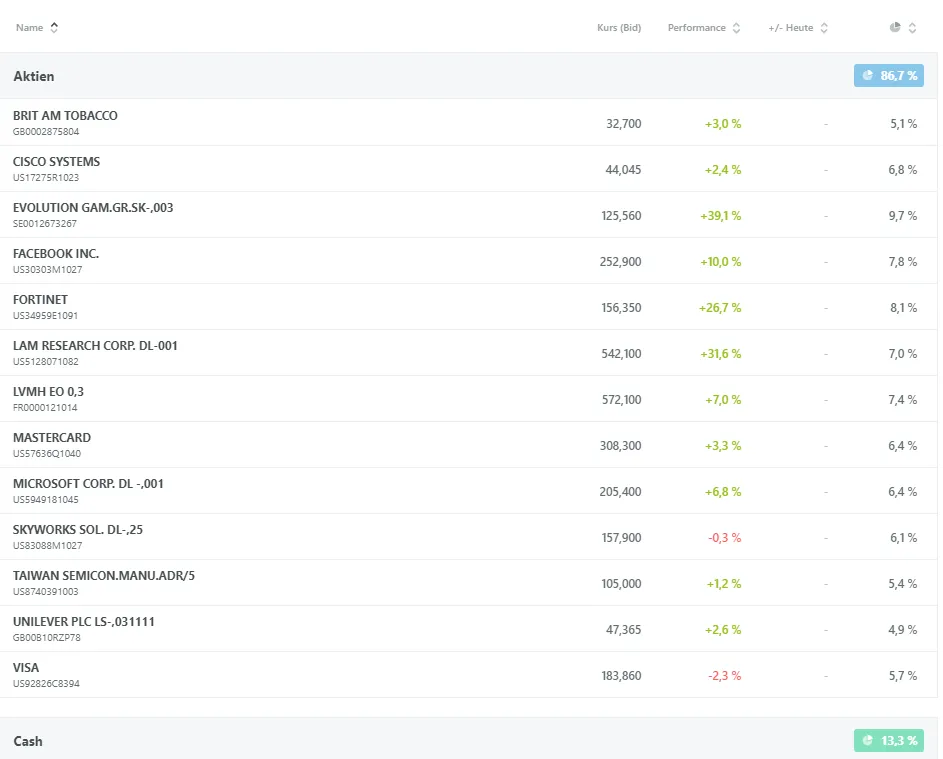Click ISIN US34959E1091

tap(45, 316)
